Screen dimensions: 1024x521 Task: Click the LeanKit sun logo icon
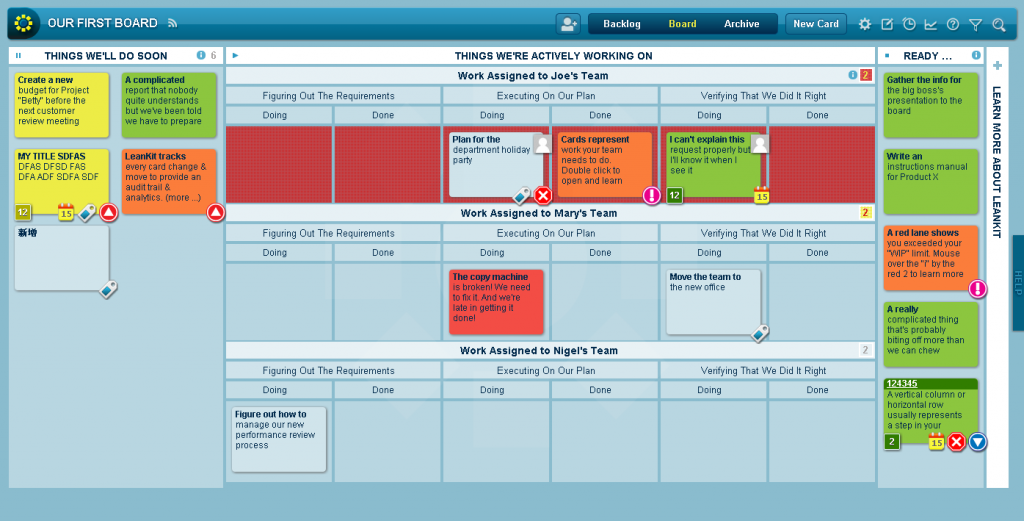pyautogui.click(x=24, y=24)
